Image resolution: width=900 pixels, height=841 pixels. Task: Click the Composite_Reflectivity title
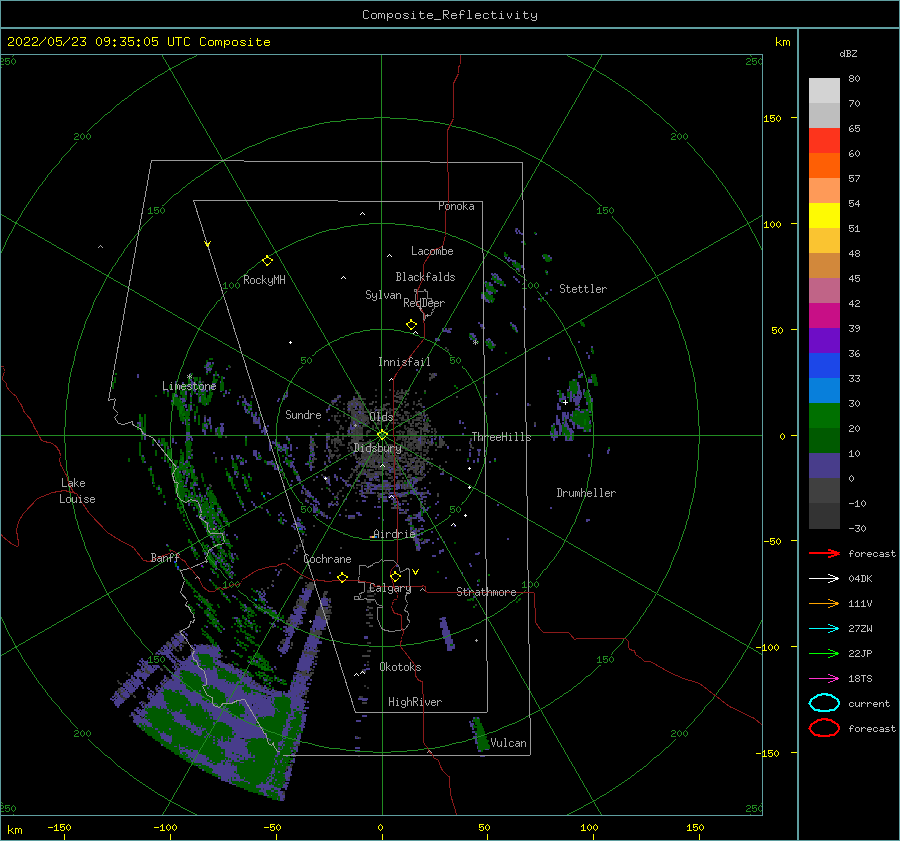[450, 15]
